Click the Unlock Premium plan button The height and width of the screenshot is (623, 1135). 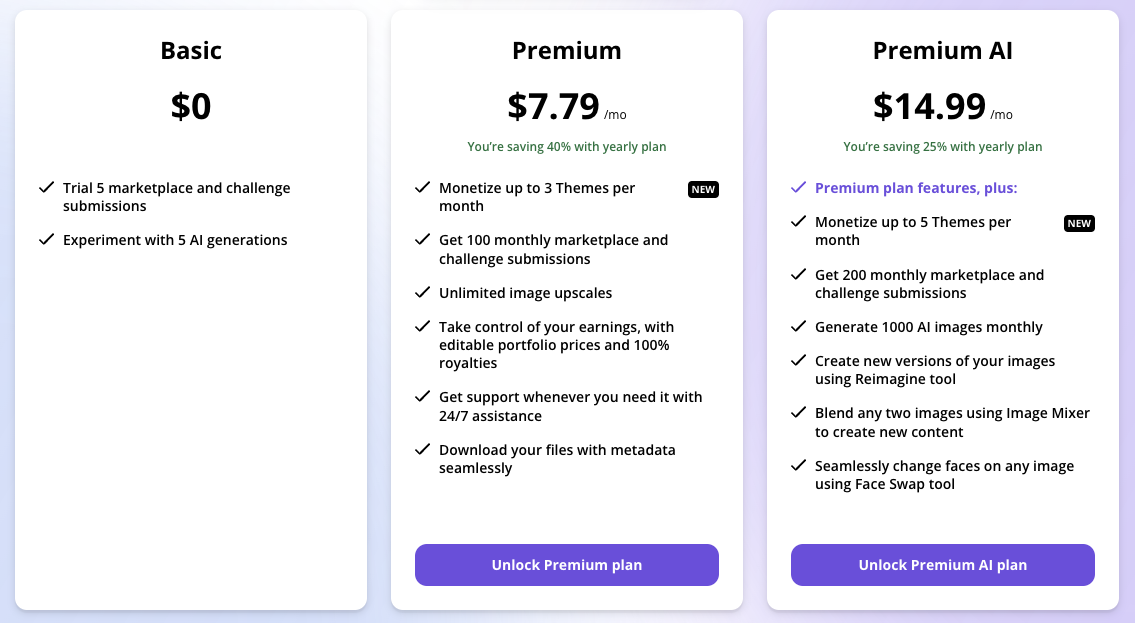(x=566, y=565)
